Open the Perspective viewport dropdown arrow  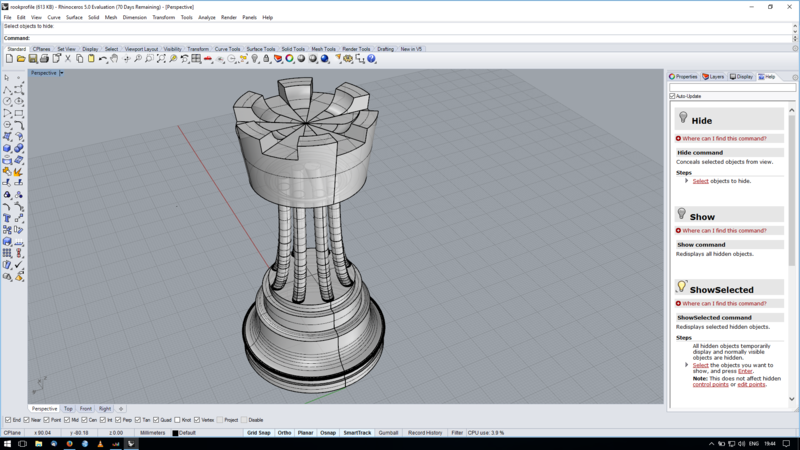click(x=61, y=73)
